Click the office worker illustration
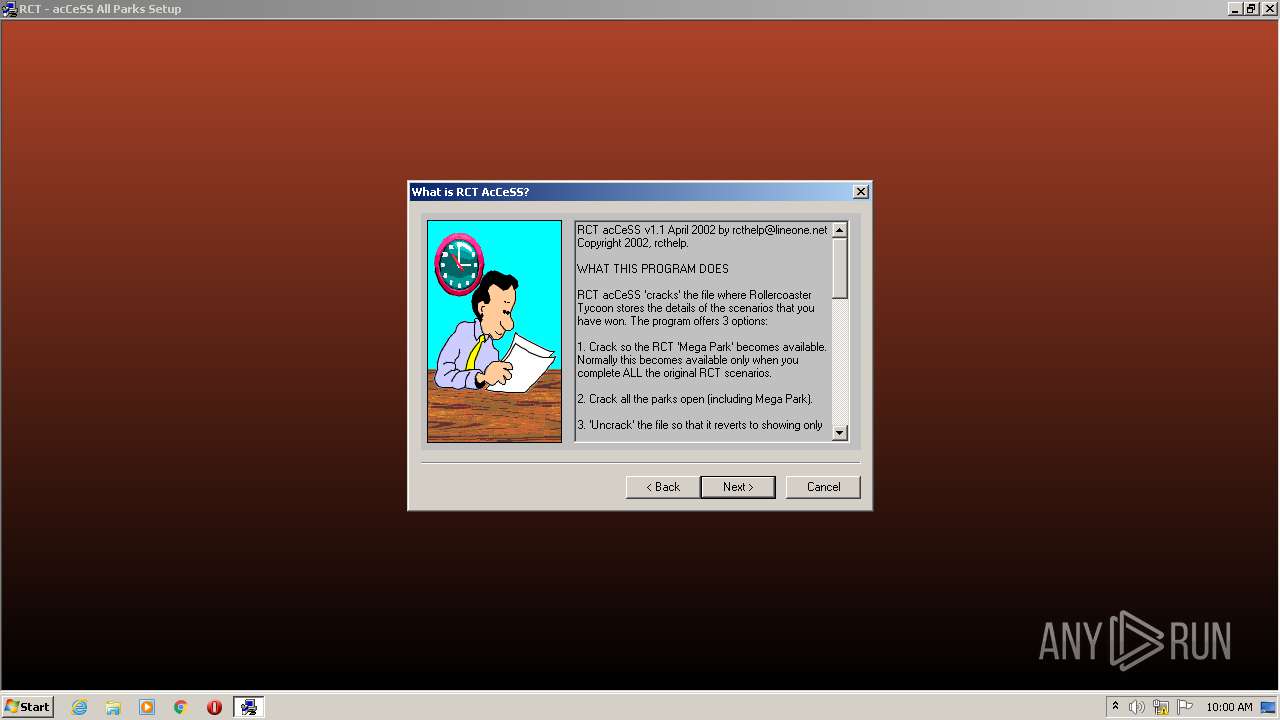The width and height of the screenshot is (1280, 720). point(494,331)
